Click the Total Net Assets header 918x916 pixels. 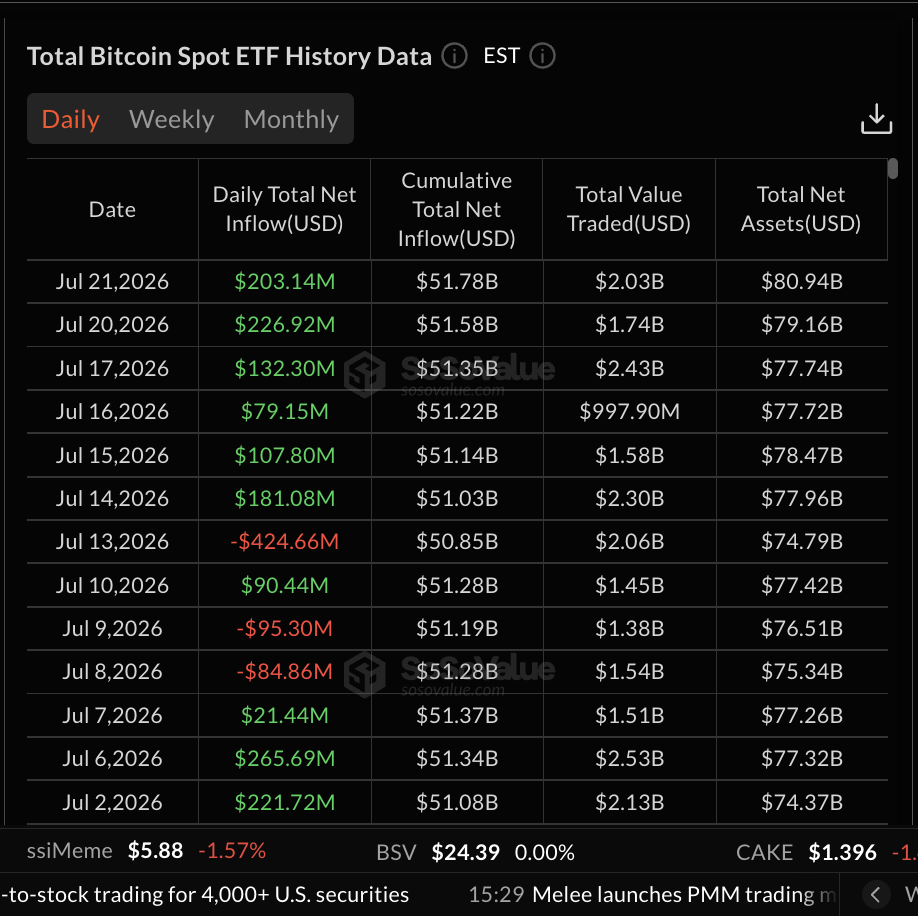pos(801,210)
